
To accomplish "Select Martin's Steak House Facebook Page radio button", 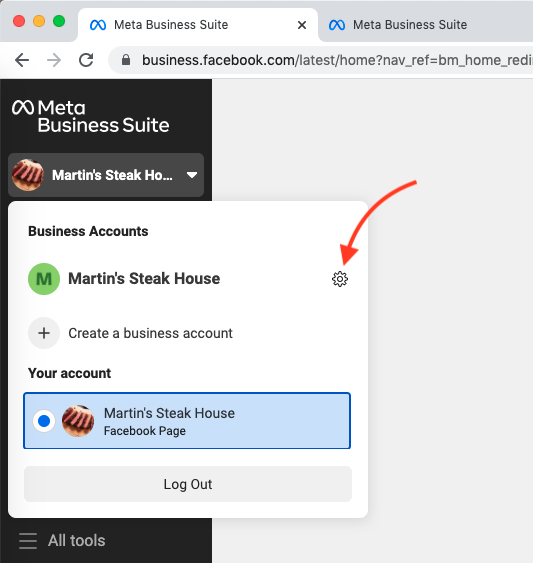I will point(44,421).
